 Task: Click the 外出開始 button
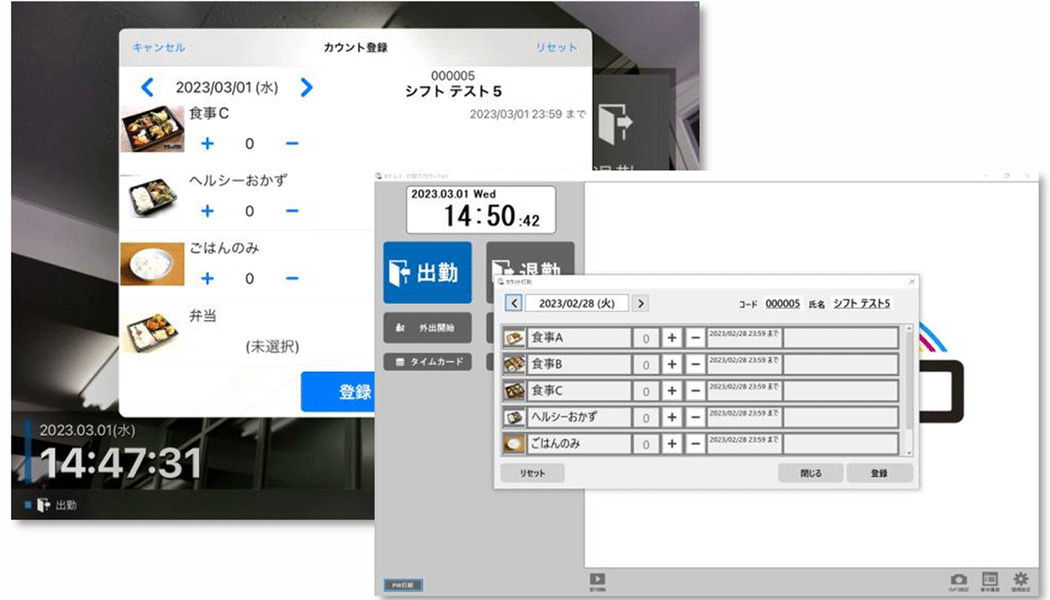427,327
